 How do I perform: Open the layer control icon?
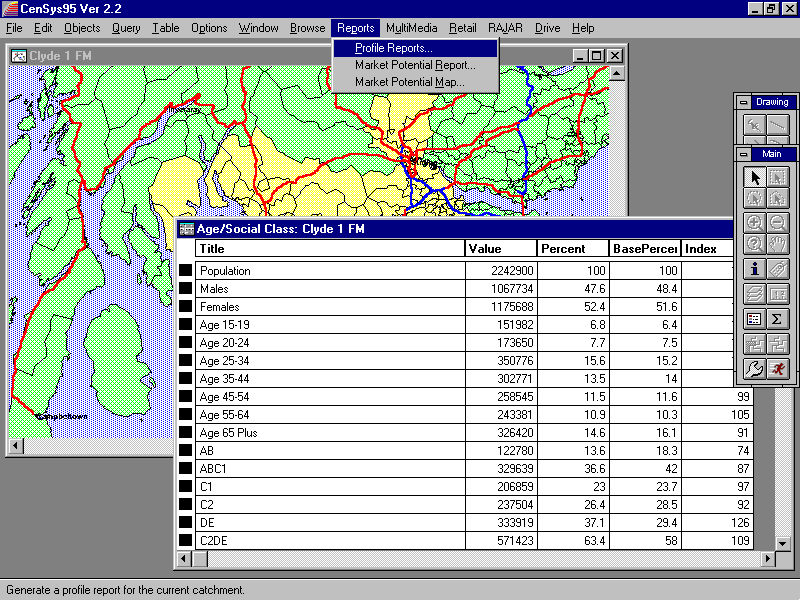(755, 294)
